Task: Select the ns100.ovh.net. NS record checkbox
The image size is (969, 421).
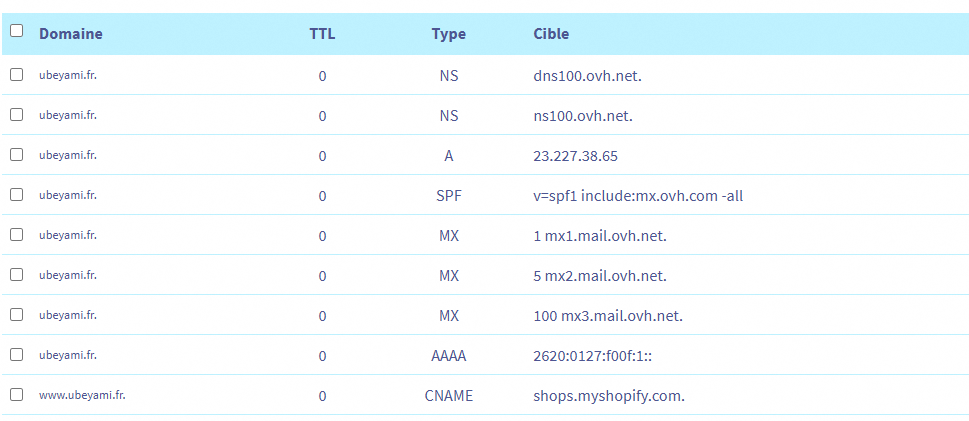Action: [x=16, y=115]
